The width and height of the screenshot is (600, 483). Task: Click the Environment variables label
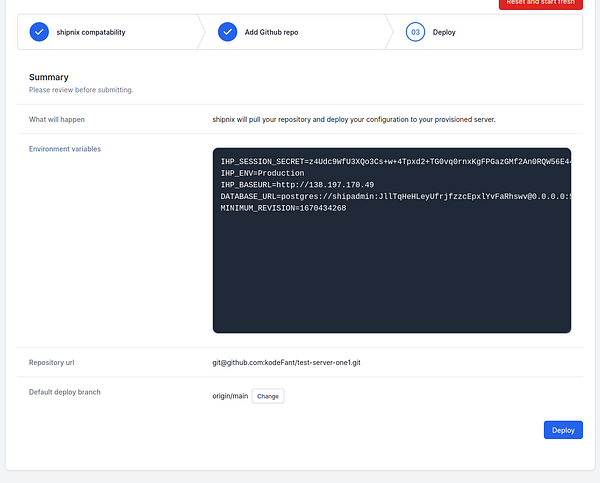coord(65,149)
